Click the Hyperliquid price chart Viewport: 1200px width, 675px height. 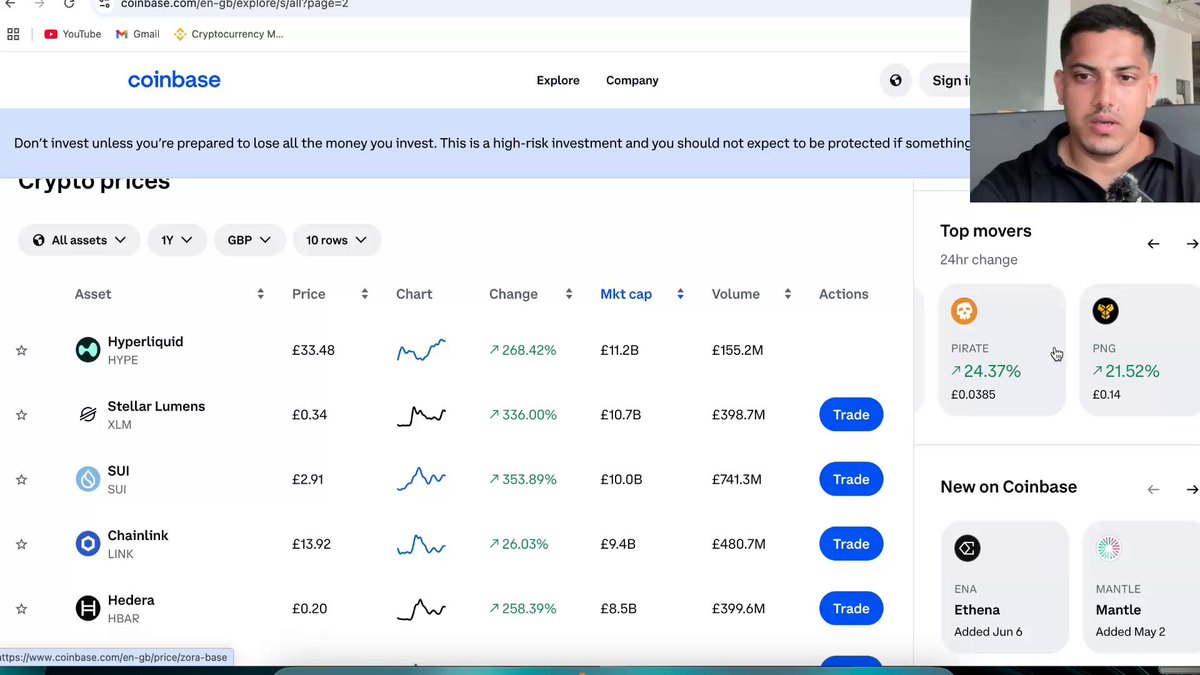(x=421, y=350)
